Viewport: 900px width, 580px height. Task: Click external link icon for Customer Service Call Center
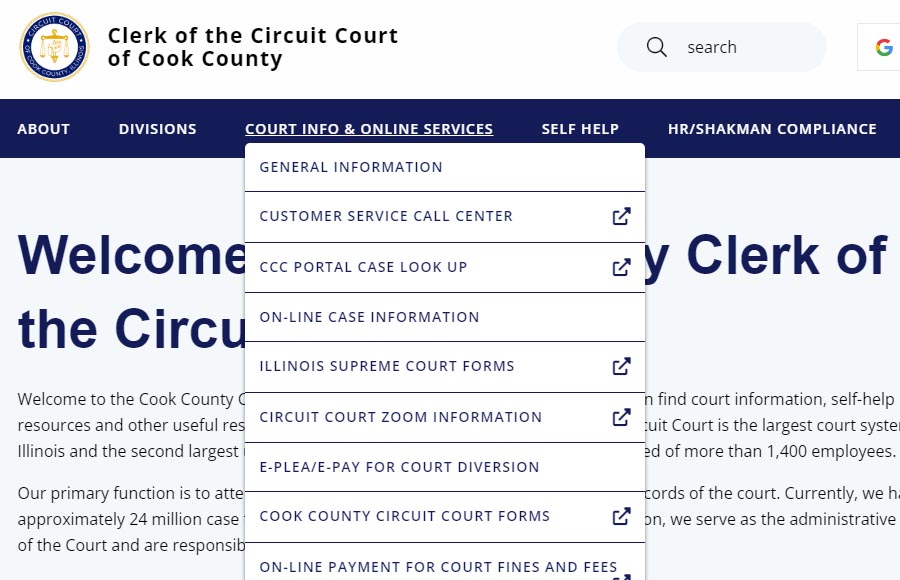(x=622, y=216)
